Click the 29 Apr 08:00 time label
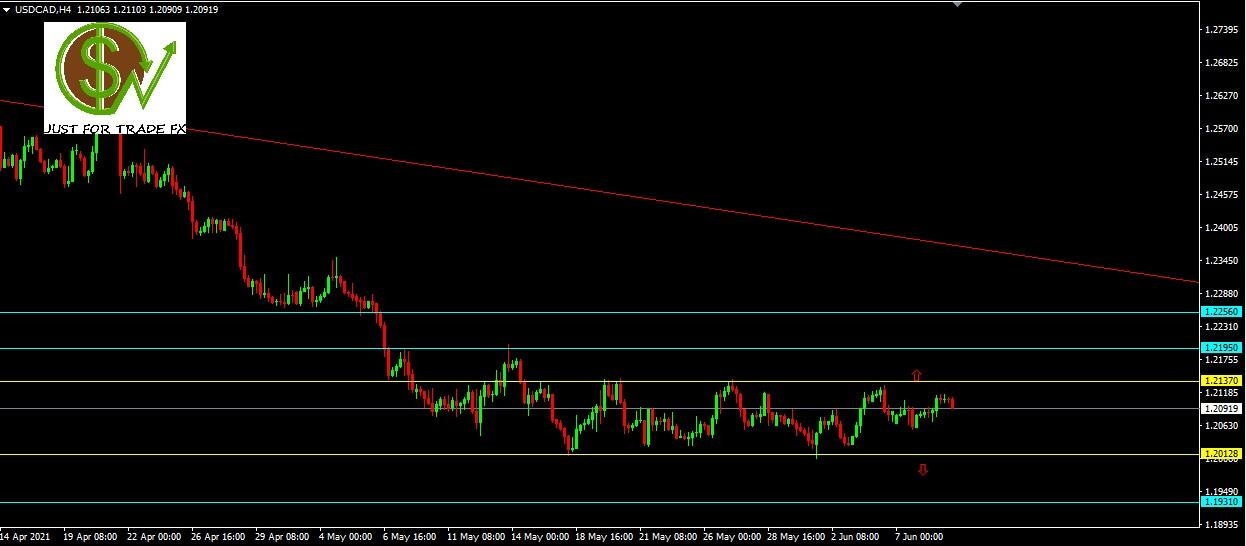Image resolution: width=1246 pixels, height=546 pixels. (x=283, y=537)
